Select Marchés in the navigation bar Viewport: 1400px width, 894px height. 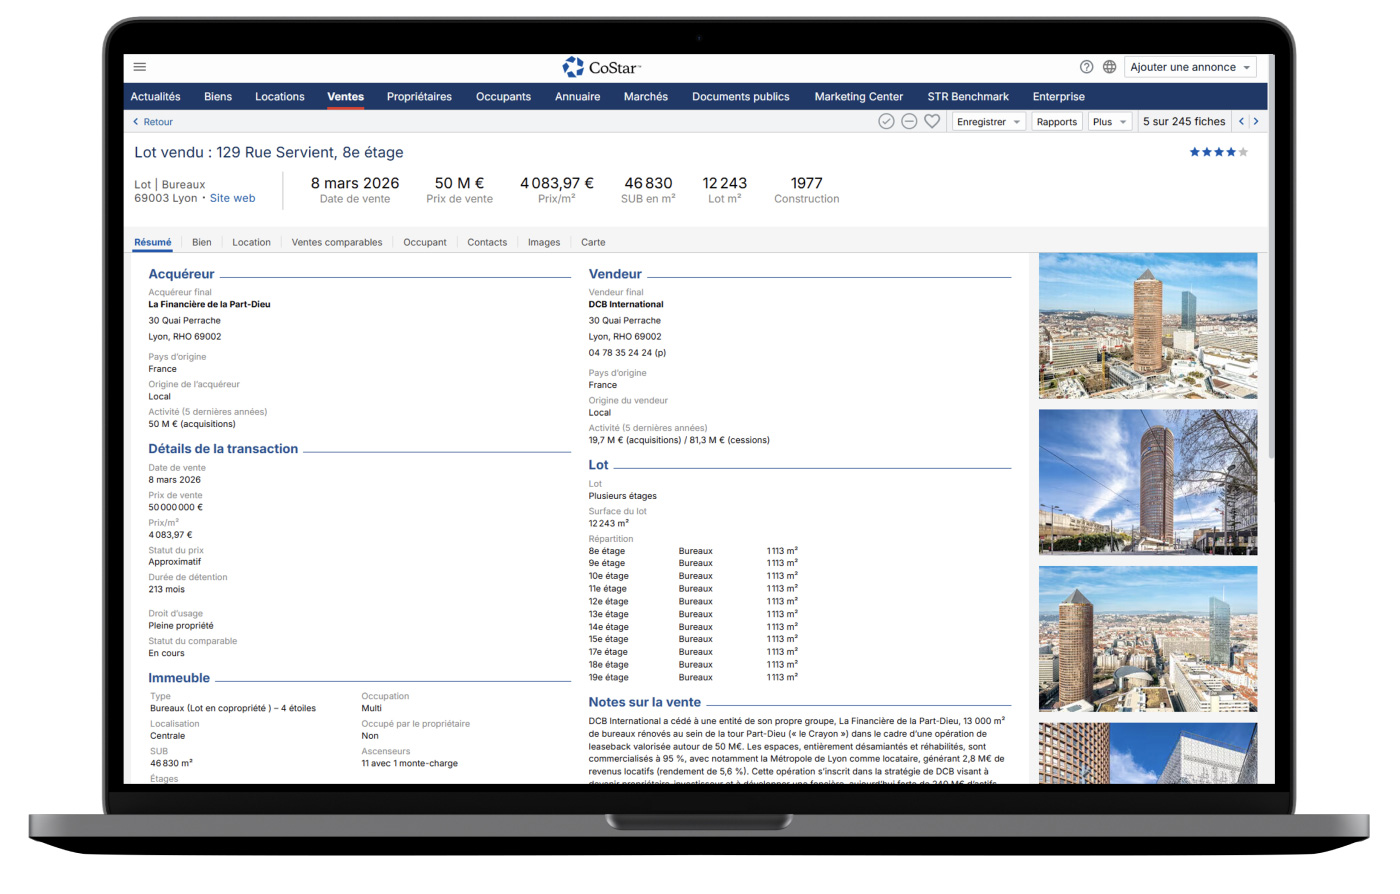646,97
